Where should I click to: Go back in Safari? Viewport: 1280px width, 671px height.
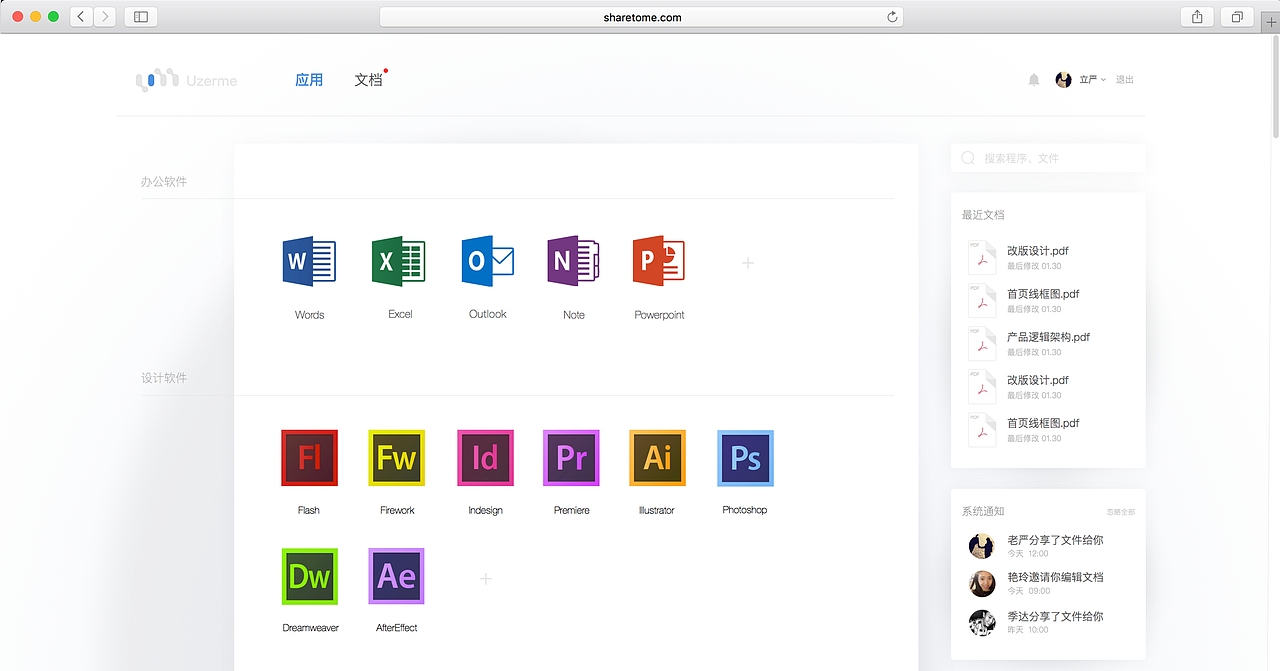click(x=81, y=17)
